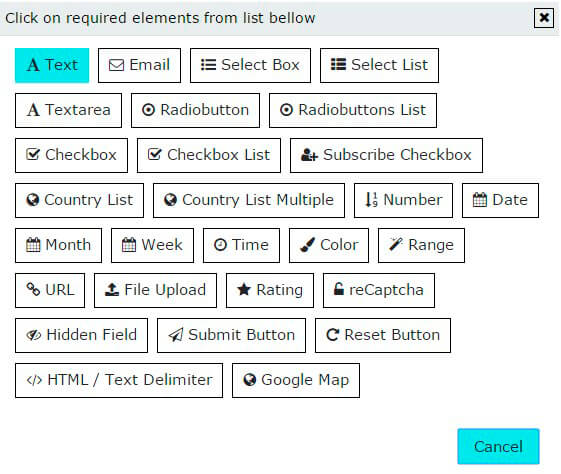561x474 pixels.
Task: Click the paintbrush icon on Color
Action: pos(307,245)
